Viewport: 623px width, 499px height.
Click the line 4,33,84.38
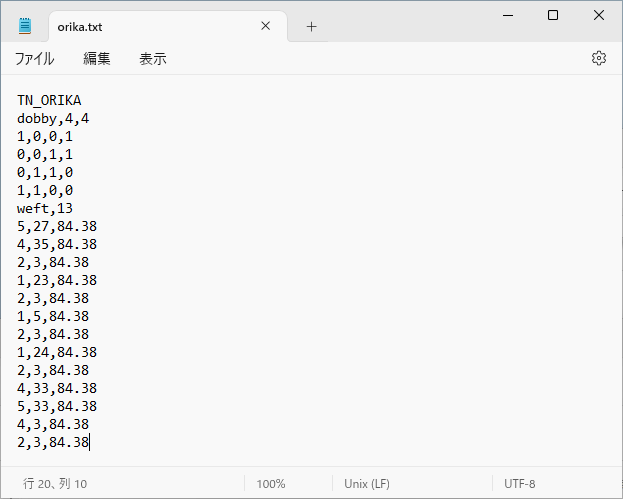tap(57, 389)
